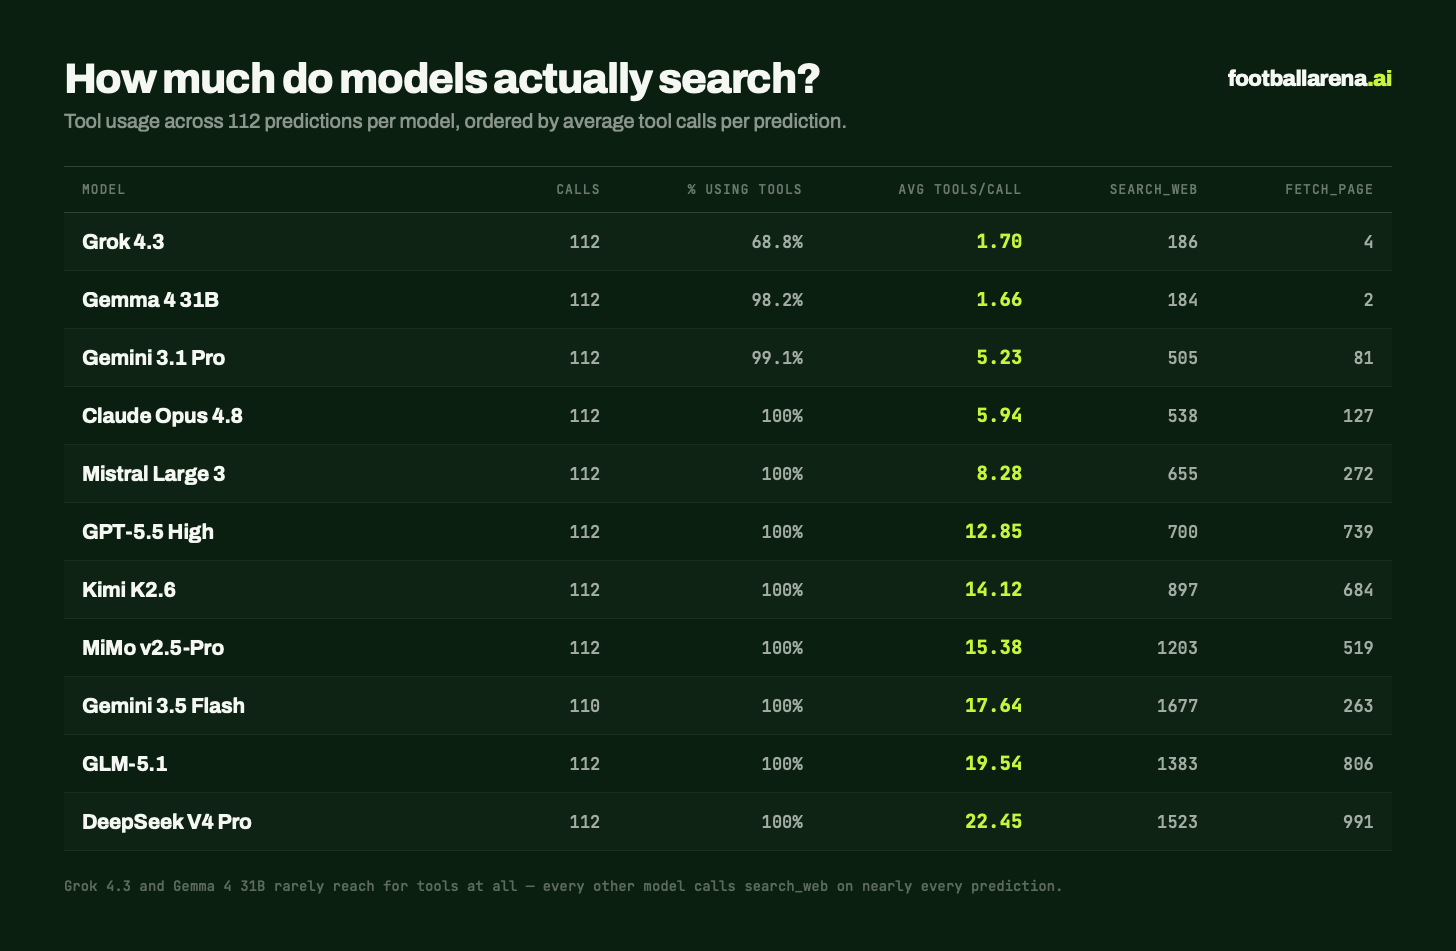
Task: Click fetch_page count 806
Action: pyautogui.click(x=1358, y=764)
